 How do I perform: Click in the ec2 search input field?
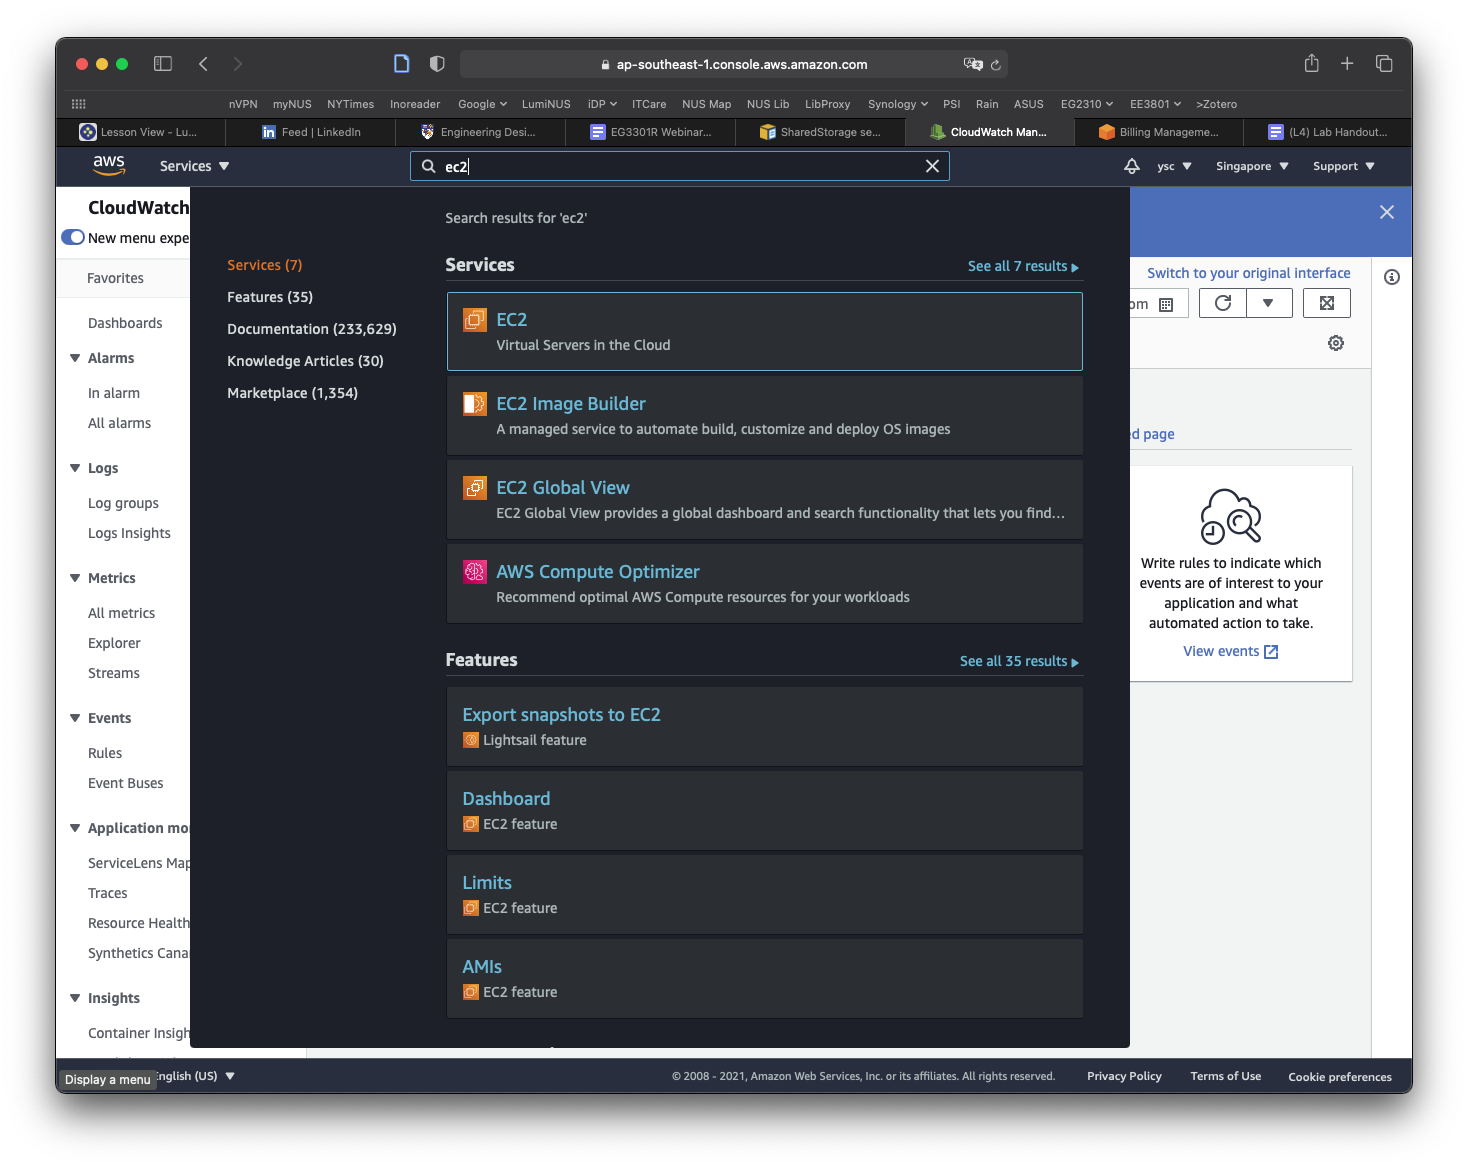tap(680, 166)
